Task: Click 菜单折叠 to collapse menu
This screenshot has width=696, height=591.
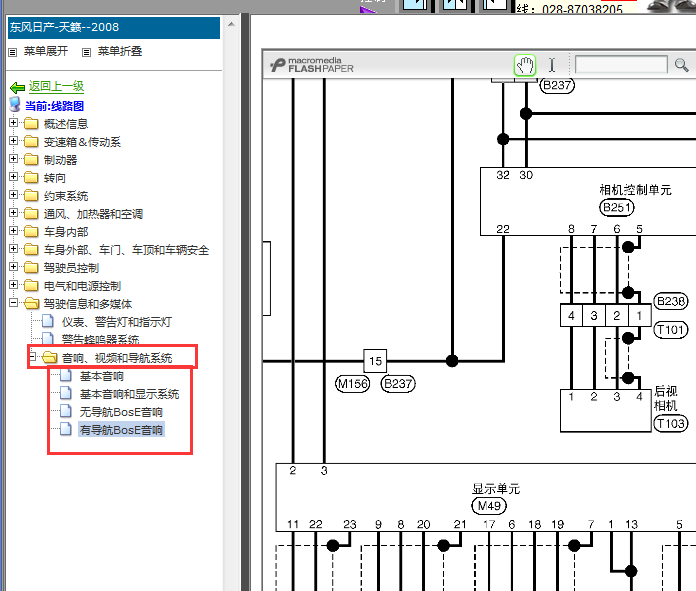Action: tap(120, 52)
